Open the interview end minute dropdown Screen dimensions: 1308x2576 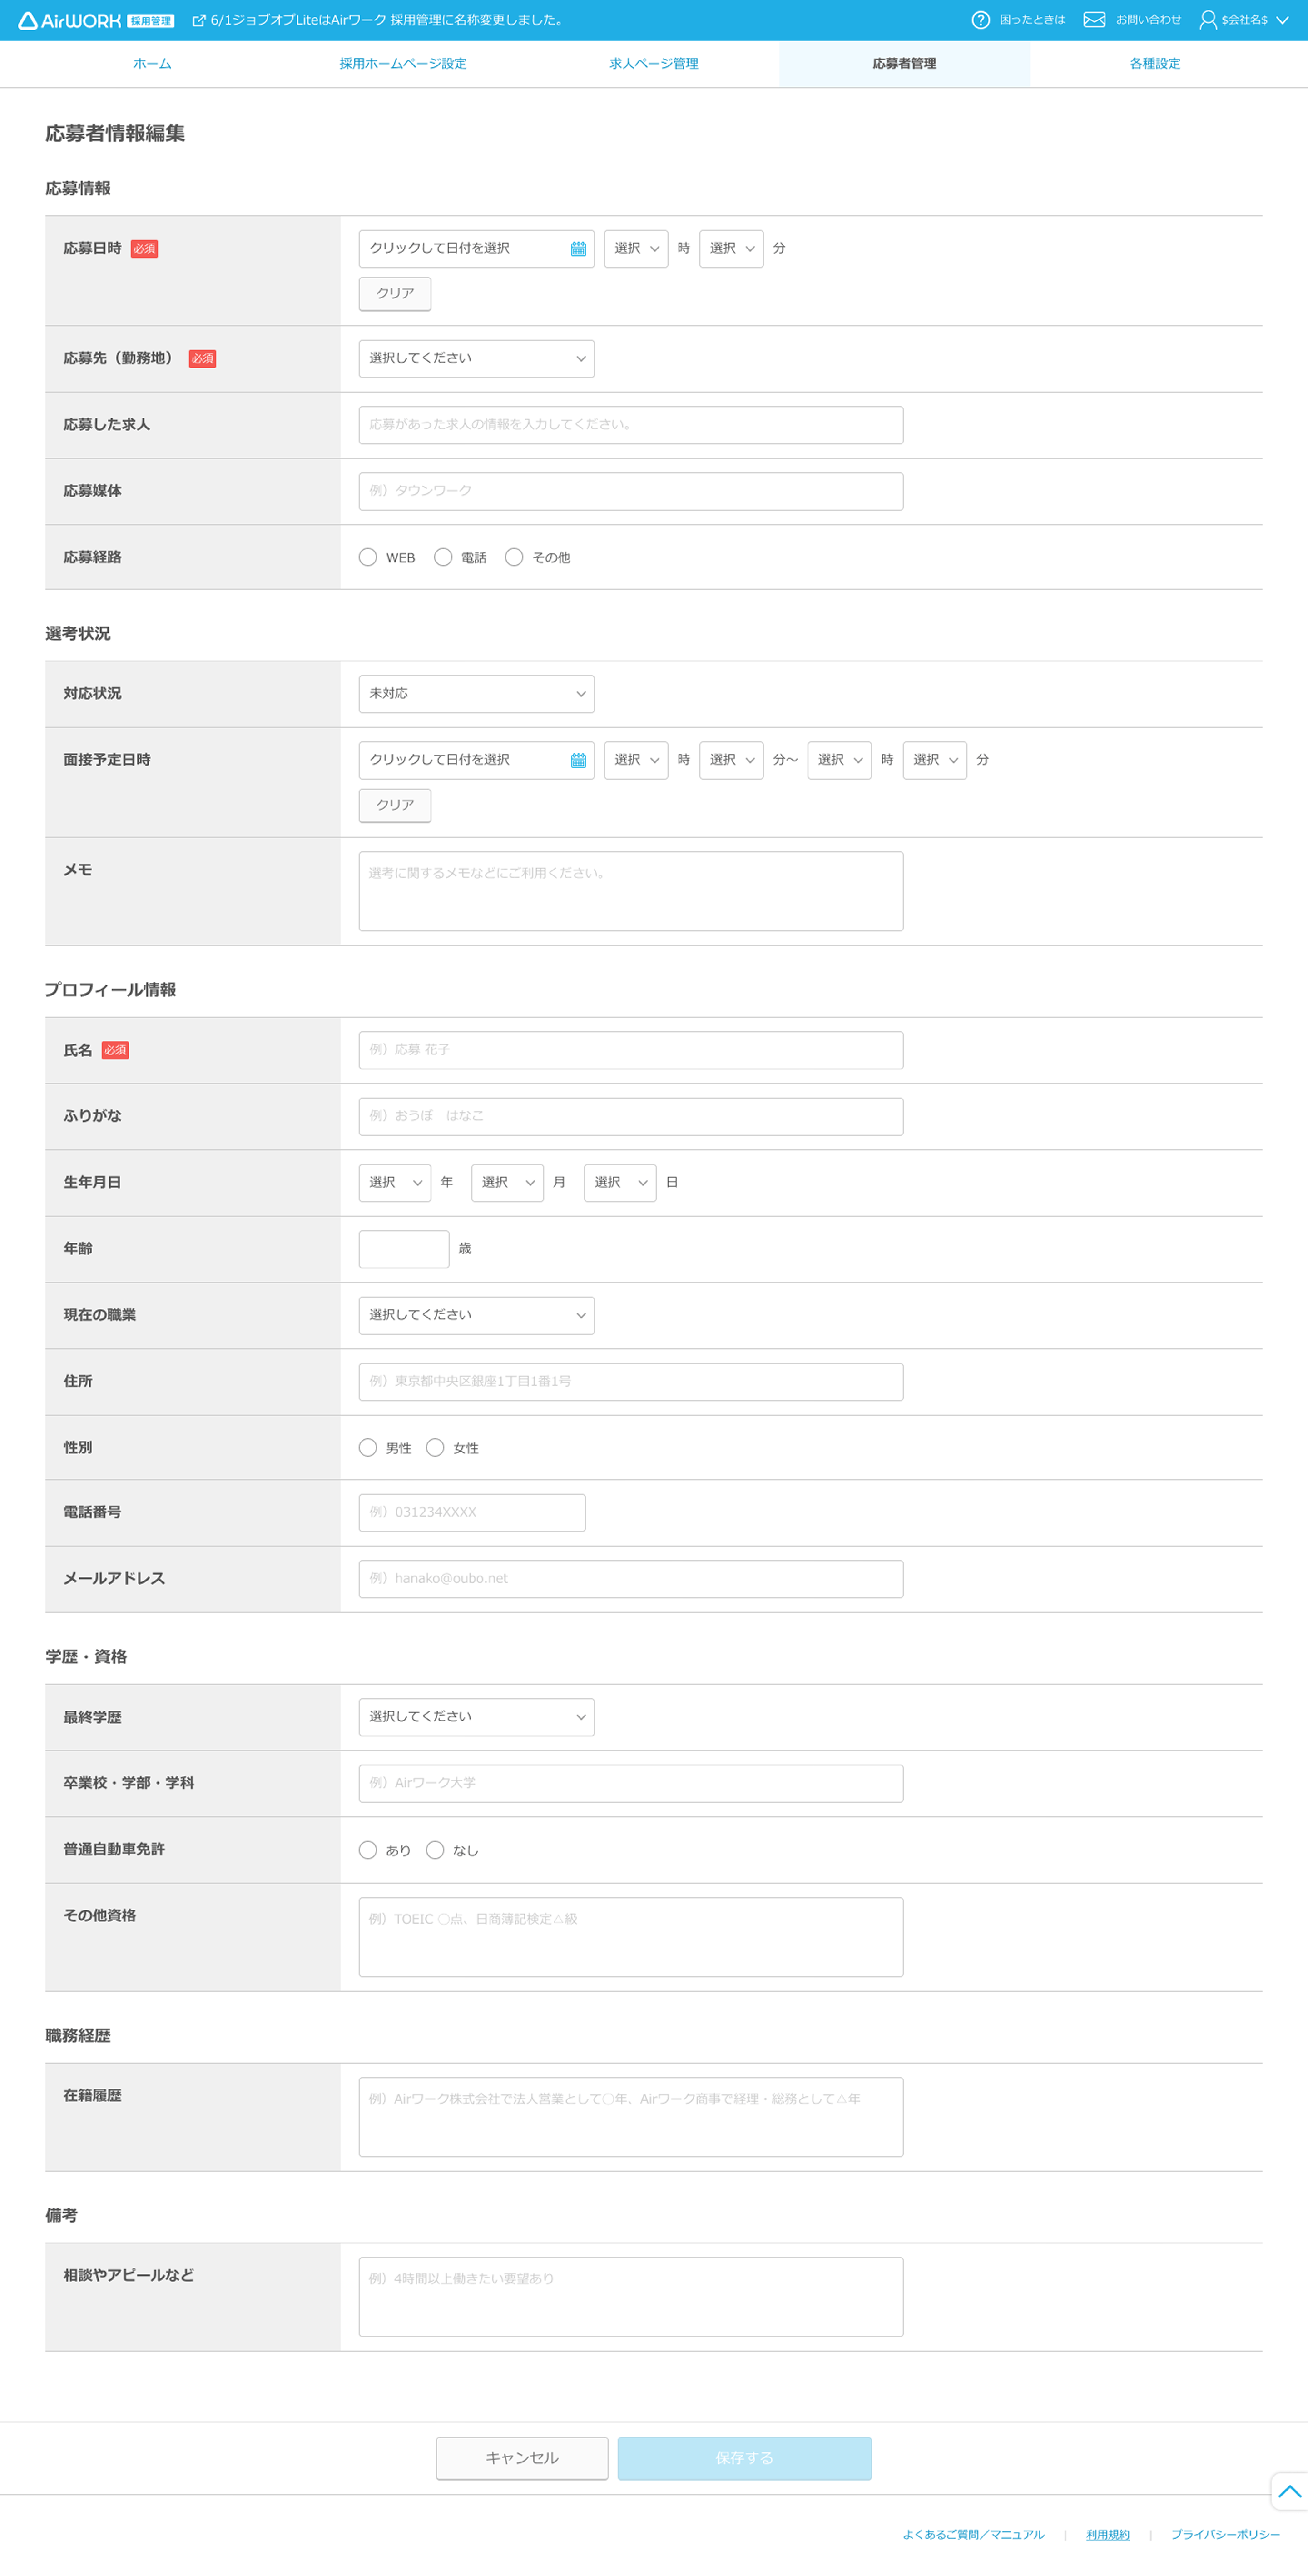[934, 760]
